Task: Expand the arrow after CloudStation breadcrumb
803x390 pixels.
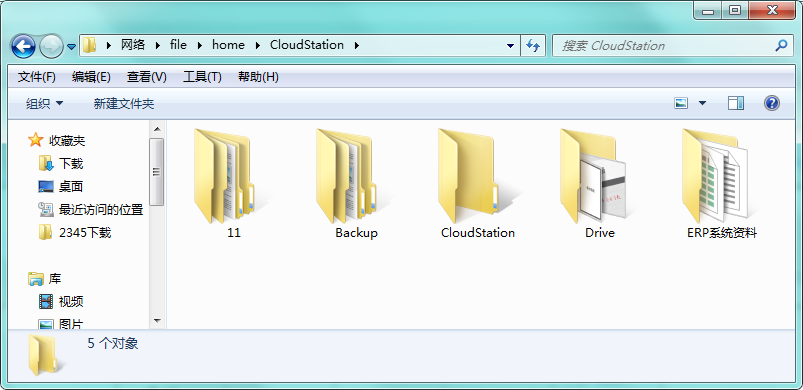Action: point(357,45)
